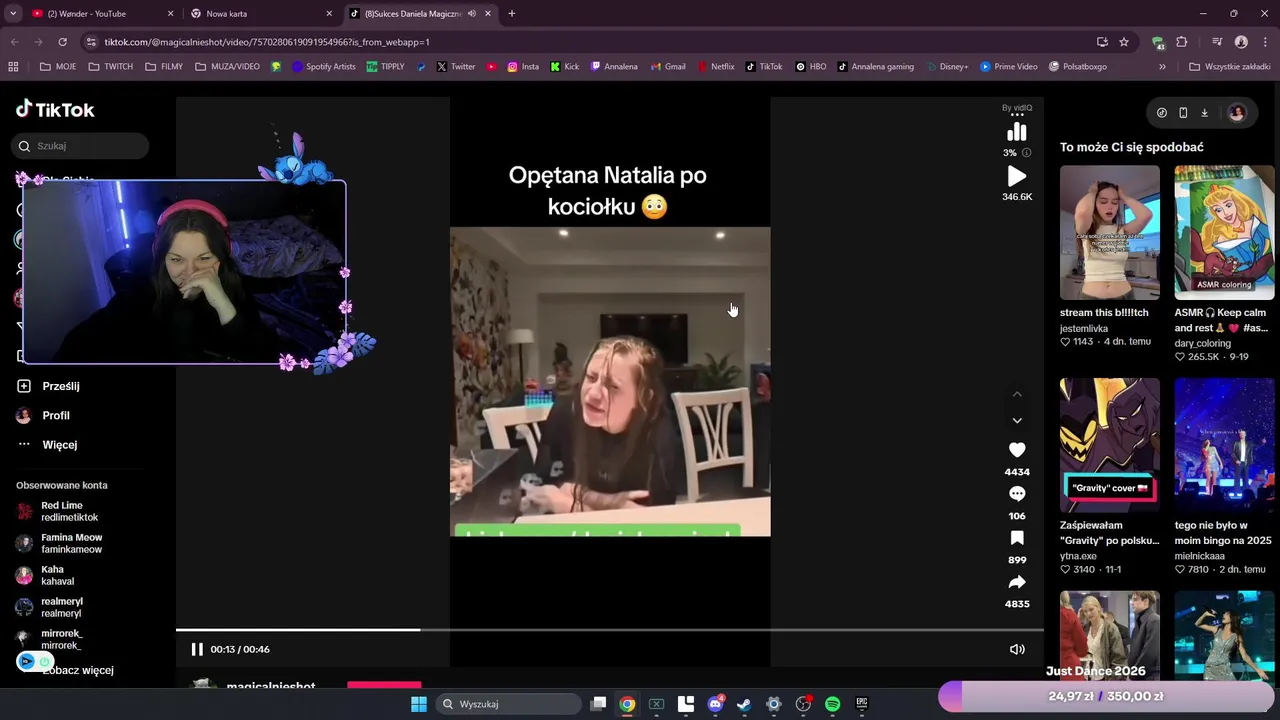Open the FILMY bookmarks folder
The image size is (1280, 720).
click(164, 67)
